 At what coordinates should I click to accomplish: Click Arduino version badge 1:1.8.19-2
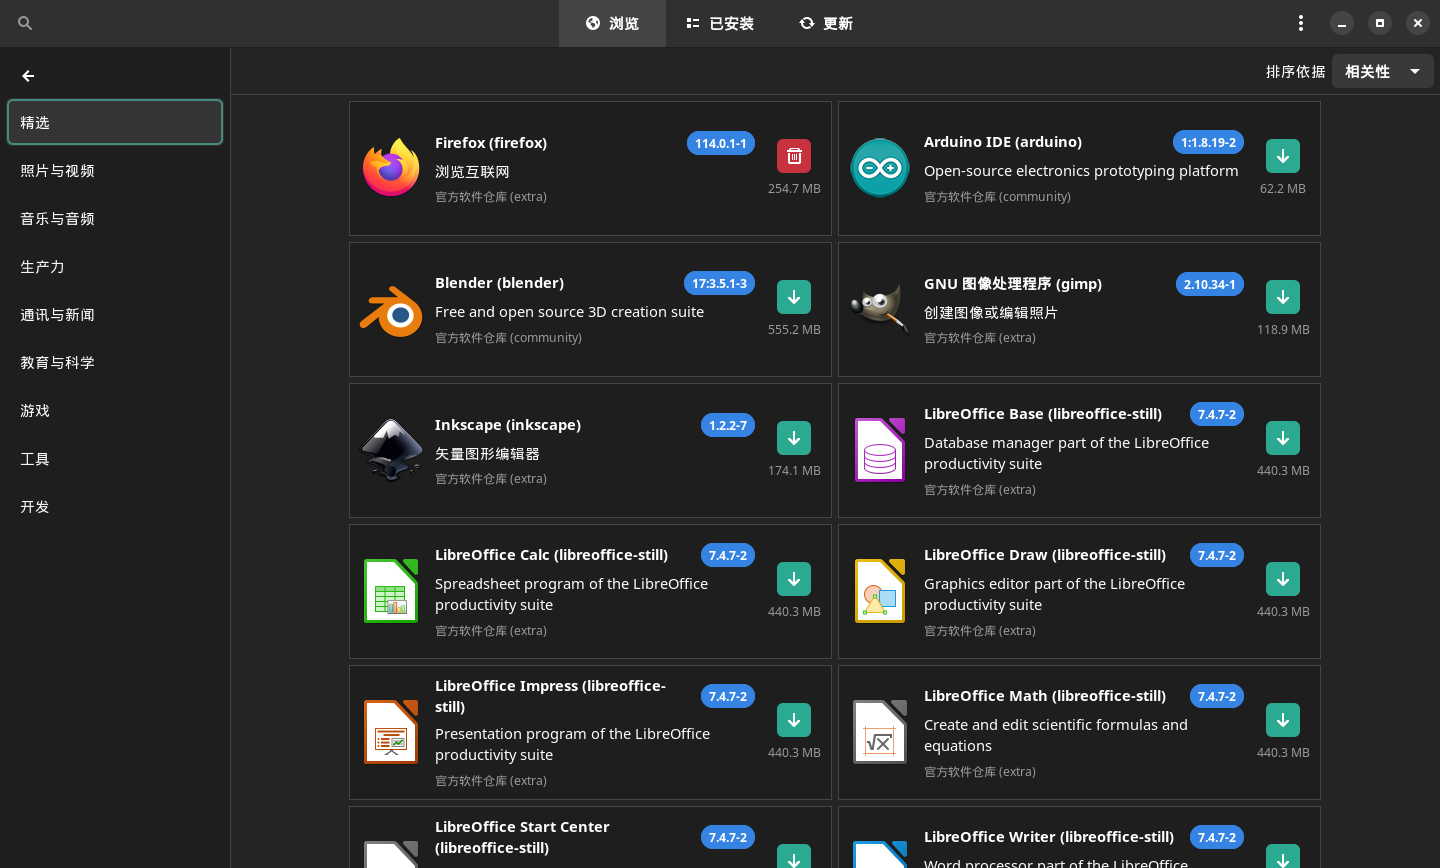[1208, 142]
